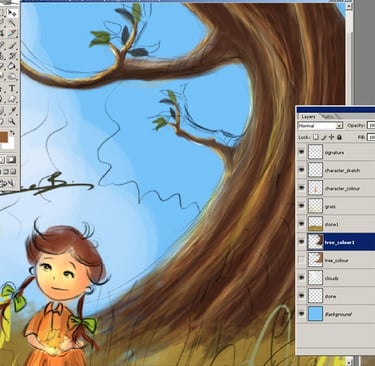Enable lock position icon
The height and width of the screenshot is (366, 375).
point(331,137)
